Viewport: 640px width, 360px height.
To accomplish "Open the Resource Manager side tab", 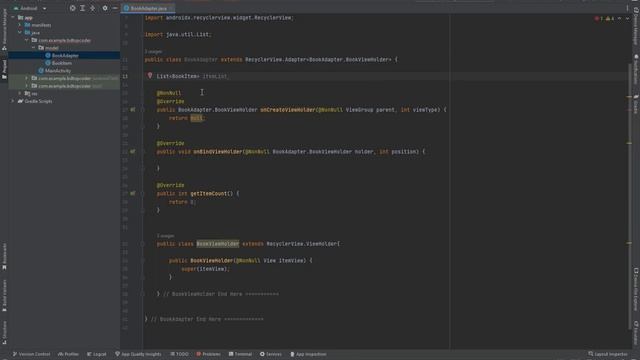I will click(x=4, y=29).
